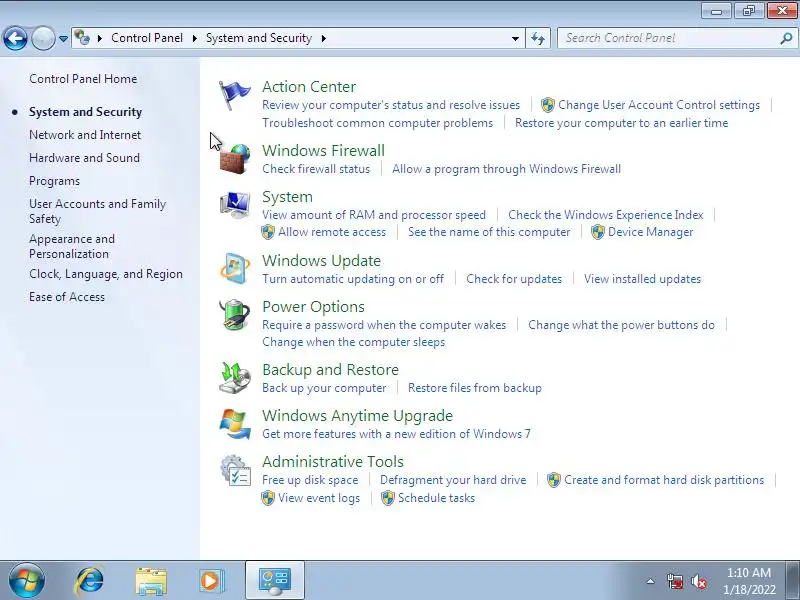This screenshot has width=800, height=600.
Task: Click Change when the computer sleeps
Action: (x=354, y=342)
